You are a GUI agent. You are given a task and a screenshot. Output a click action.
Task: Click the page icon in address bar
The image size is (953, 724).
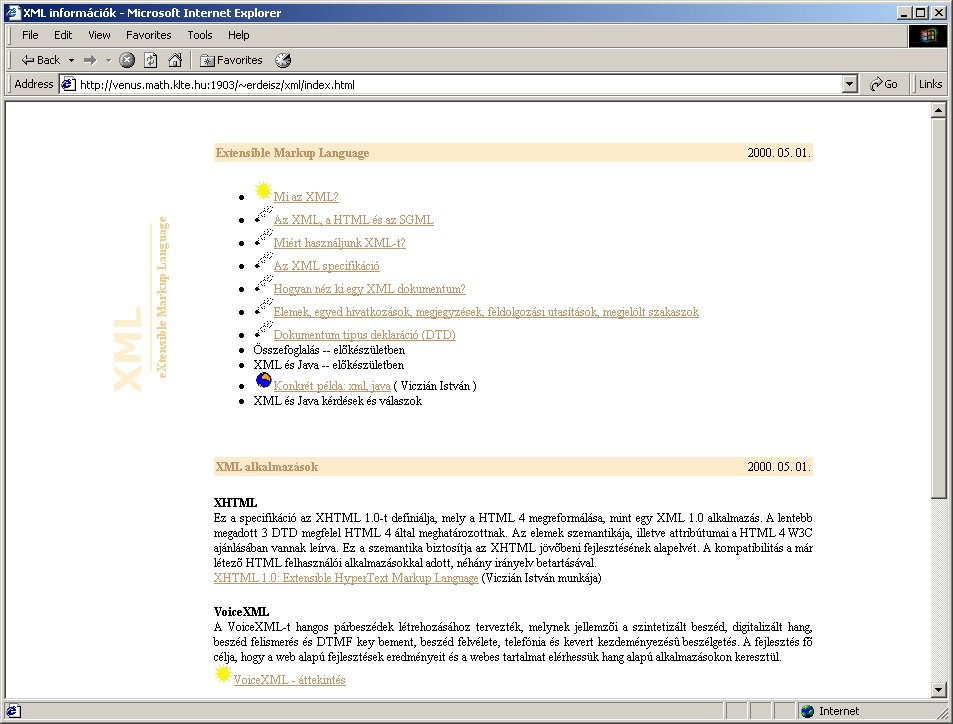69,84
